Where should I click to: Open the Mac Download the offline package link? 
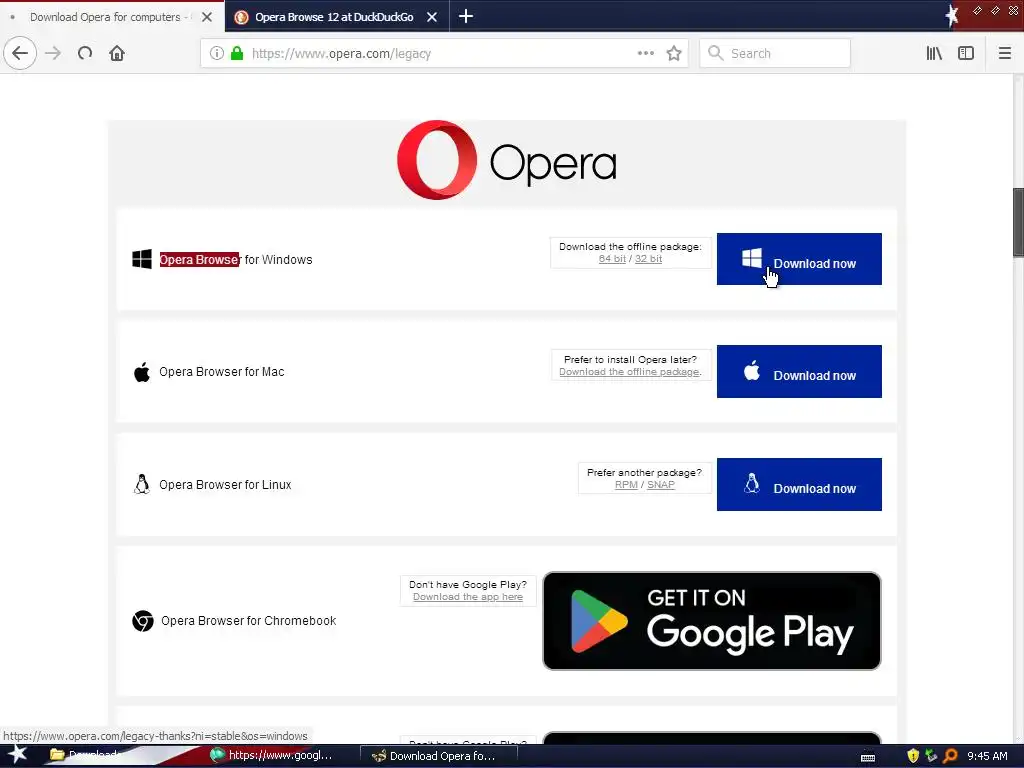tap(630, 372)
